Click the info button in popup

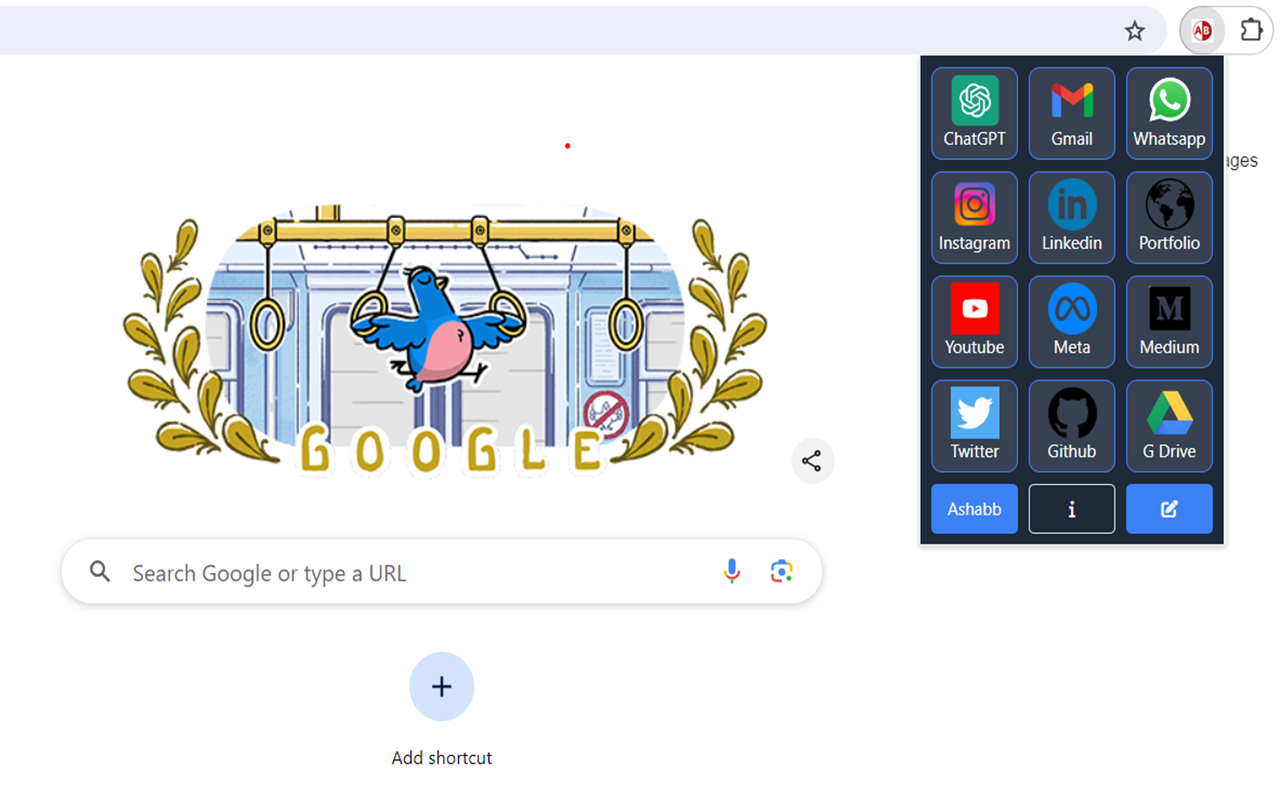click(x=1071, y=509)
